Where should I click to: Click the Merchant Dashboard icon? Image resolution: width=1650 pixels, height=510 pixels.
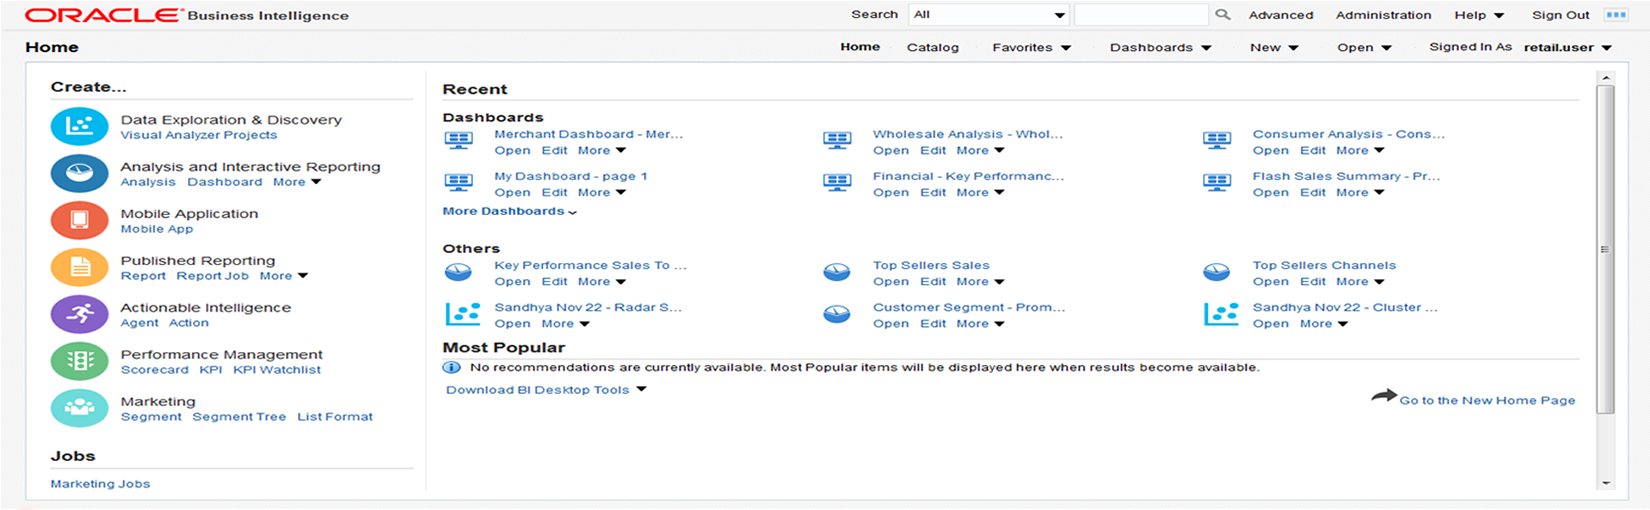point(458,141)
